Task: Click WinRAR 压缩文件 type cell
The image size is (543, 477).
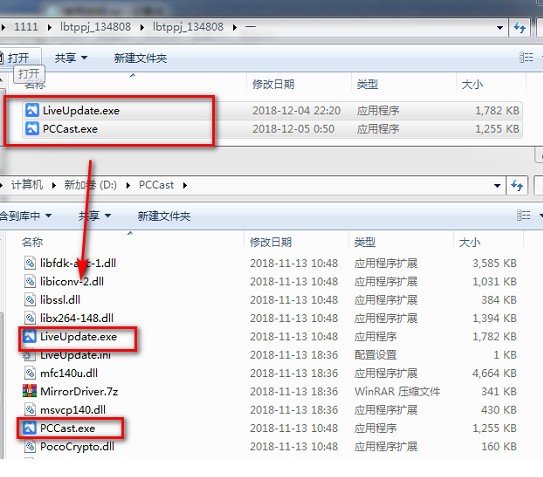Action: [397, 392]
